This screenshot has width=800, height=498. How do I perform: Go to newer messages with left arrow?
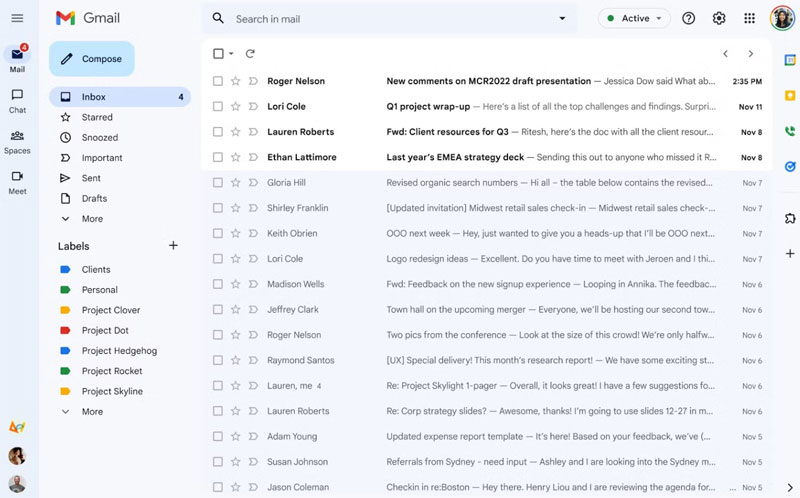click(x=725, y=54)
